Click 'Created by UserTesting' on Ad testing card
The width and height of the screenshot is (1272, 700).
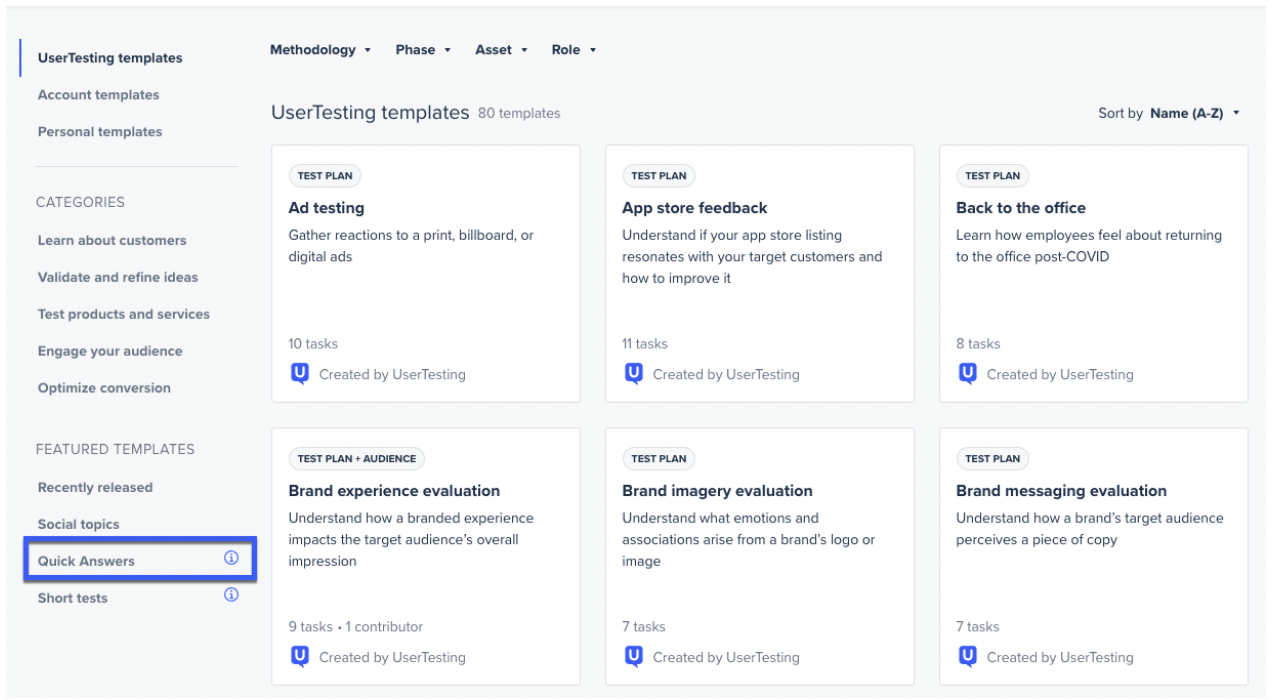tap(392, 375)
